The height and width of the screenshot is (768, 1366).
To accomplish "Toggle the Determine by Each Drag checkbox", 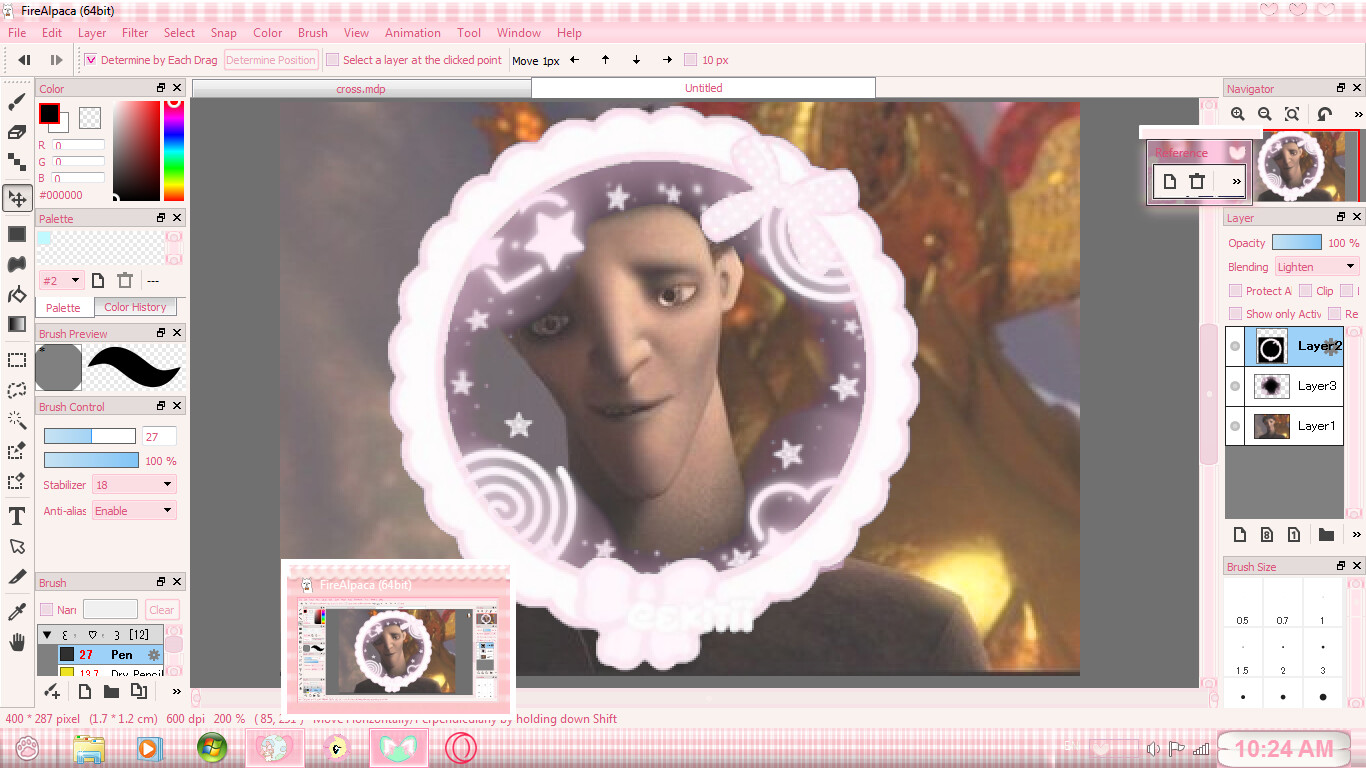I will [x=91, y=60].
